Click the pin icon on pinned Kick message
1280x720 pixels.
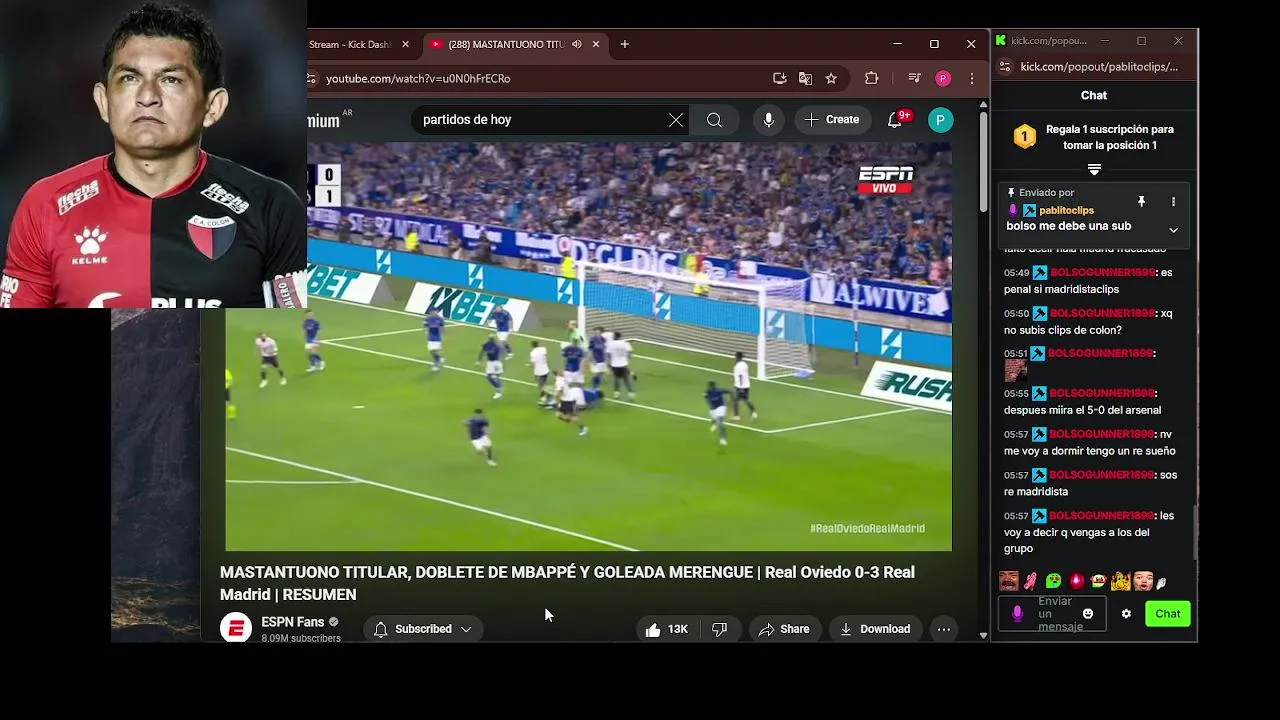pyautogui.click(x=1141, y=202)
